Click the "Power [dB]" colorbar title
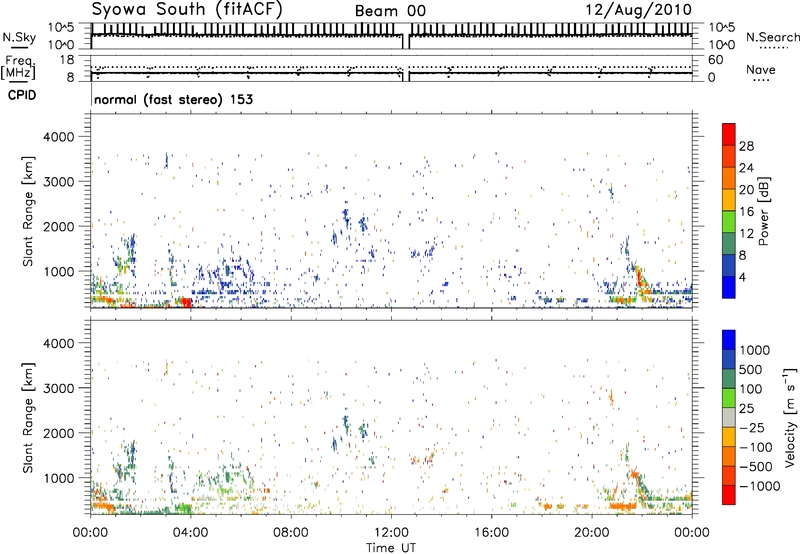This screenshot has height=554, width=800. point(763,211)
